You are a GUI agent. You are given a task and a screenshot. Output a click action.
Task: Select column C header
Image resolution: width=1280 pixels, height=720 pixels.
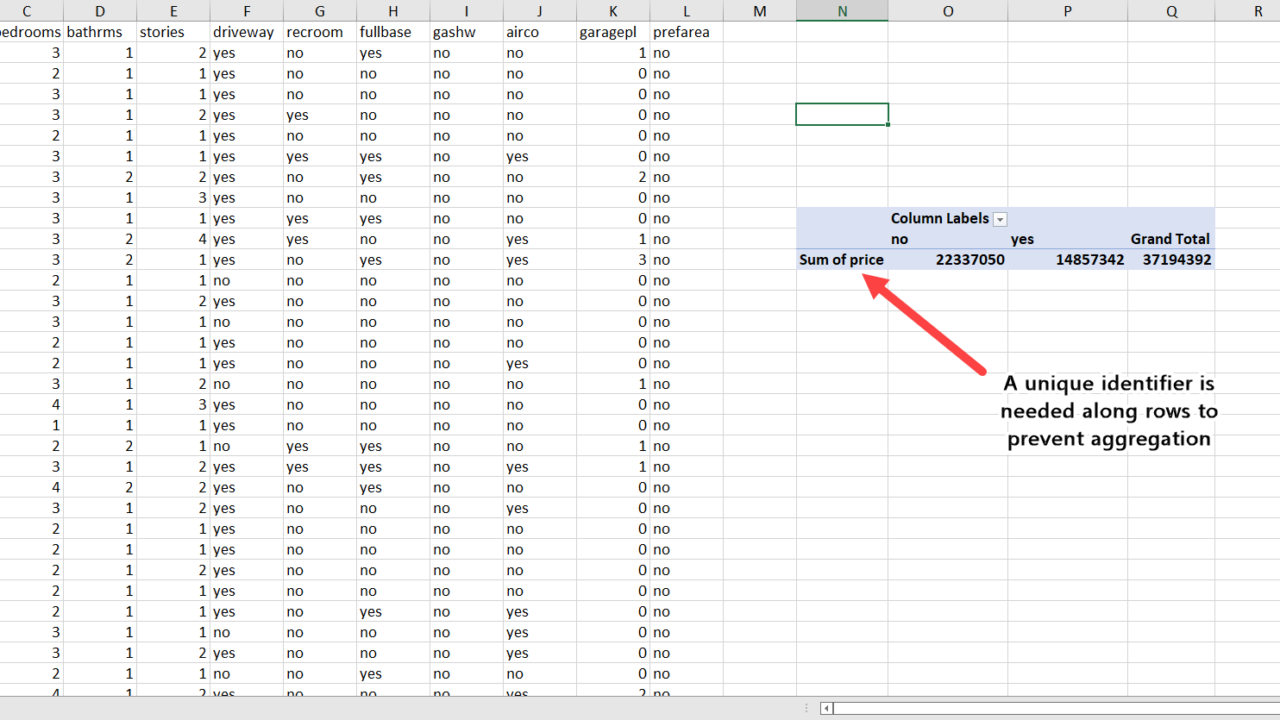pos(26,11)
